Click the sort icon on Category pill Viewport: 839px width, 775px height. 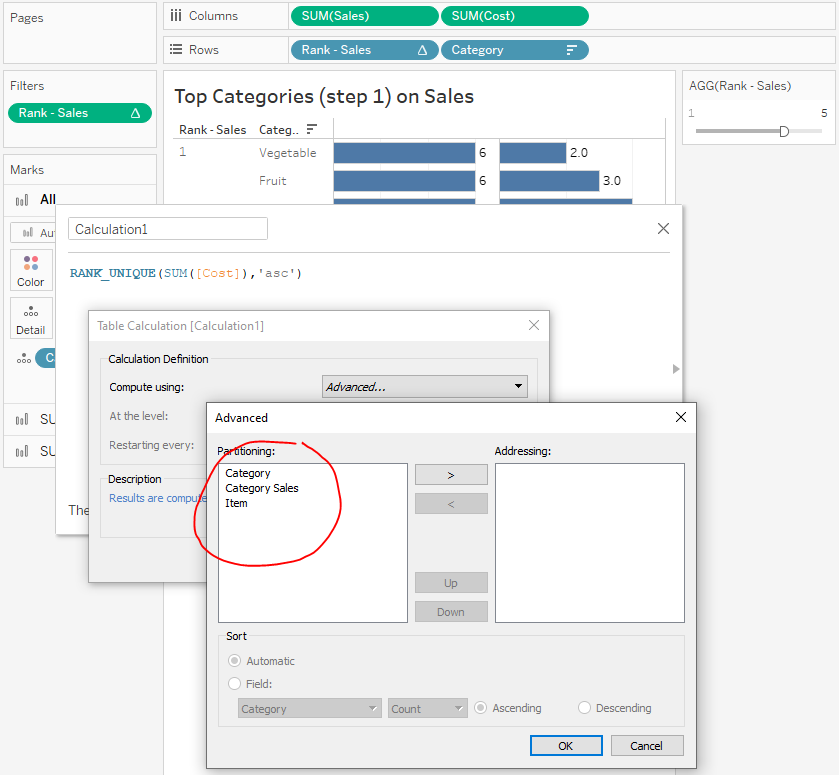click(x=572, y=50)
